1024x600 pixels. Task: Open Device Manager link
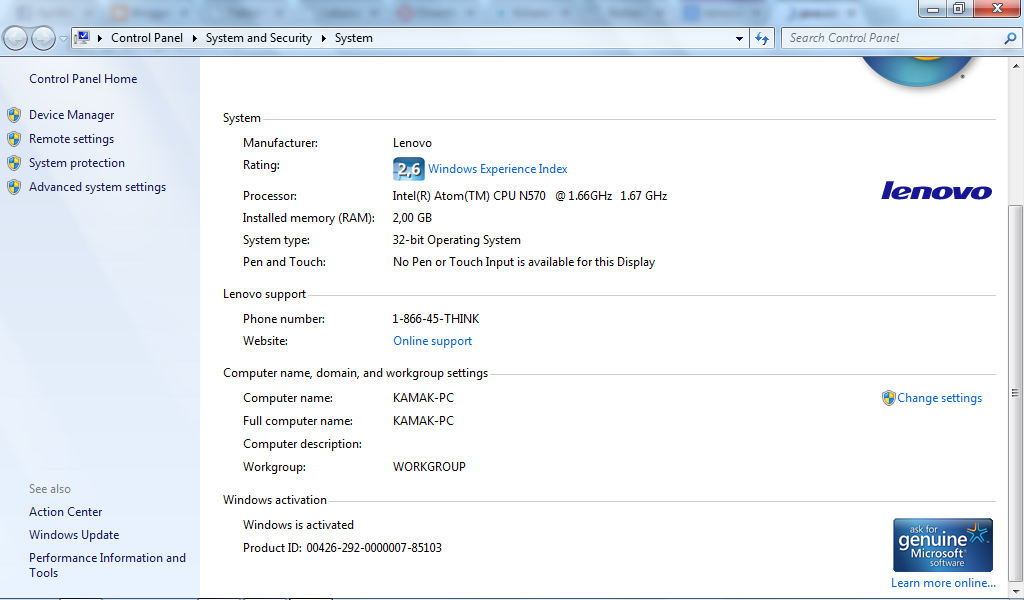(x=71, y=114)
